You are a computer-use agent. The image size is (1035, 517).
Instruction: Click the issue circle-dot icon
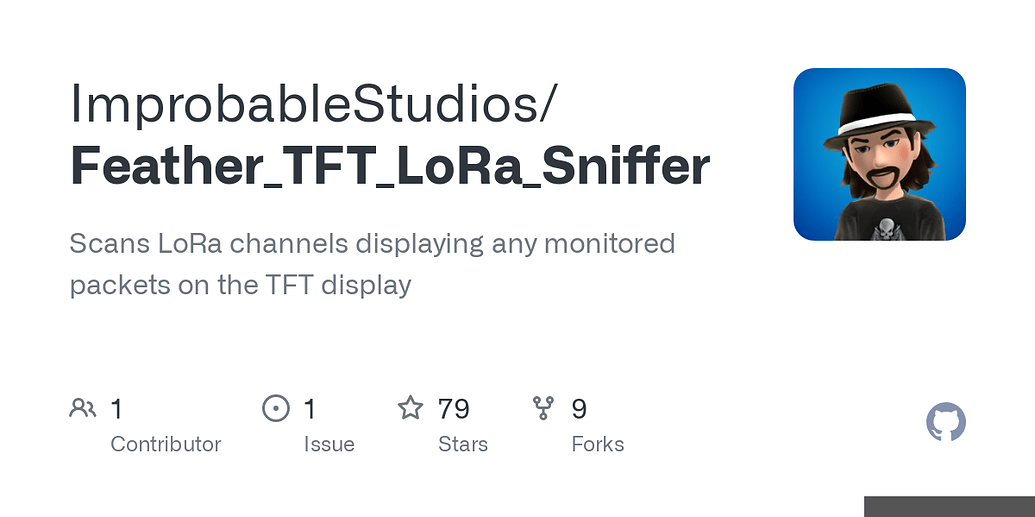tap(276, 408)
